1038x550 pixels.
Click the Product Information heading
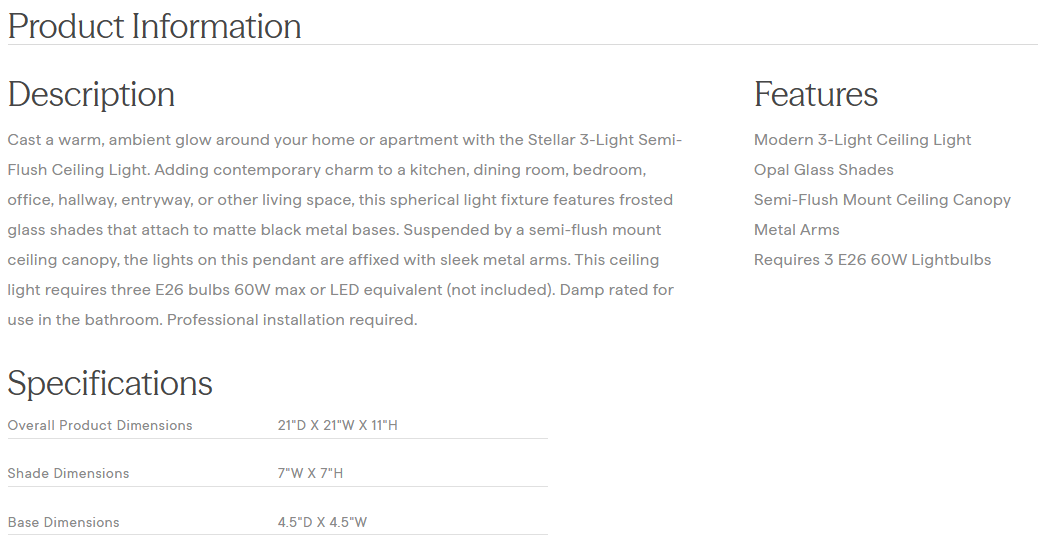point(154,26)
